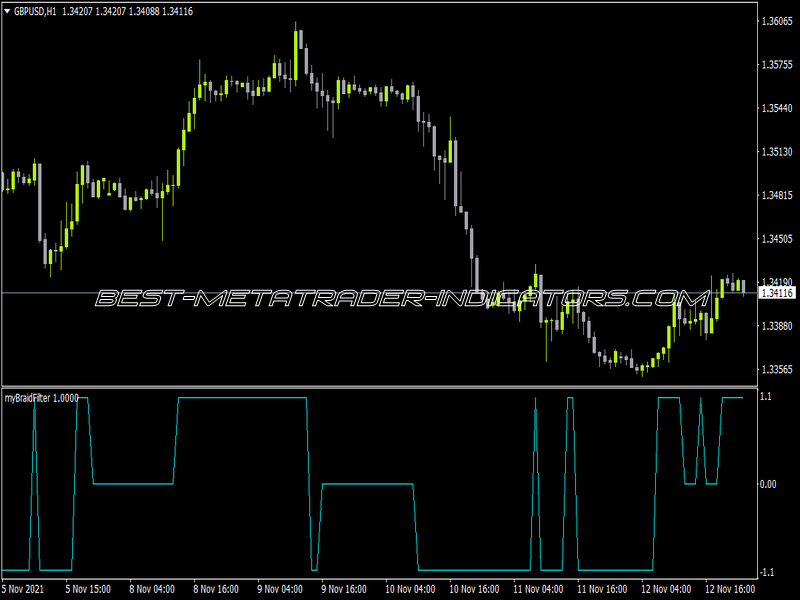Click the indicator scale 0.00 label
Viewport: 800px width, 600px height.
point(768,484)
